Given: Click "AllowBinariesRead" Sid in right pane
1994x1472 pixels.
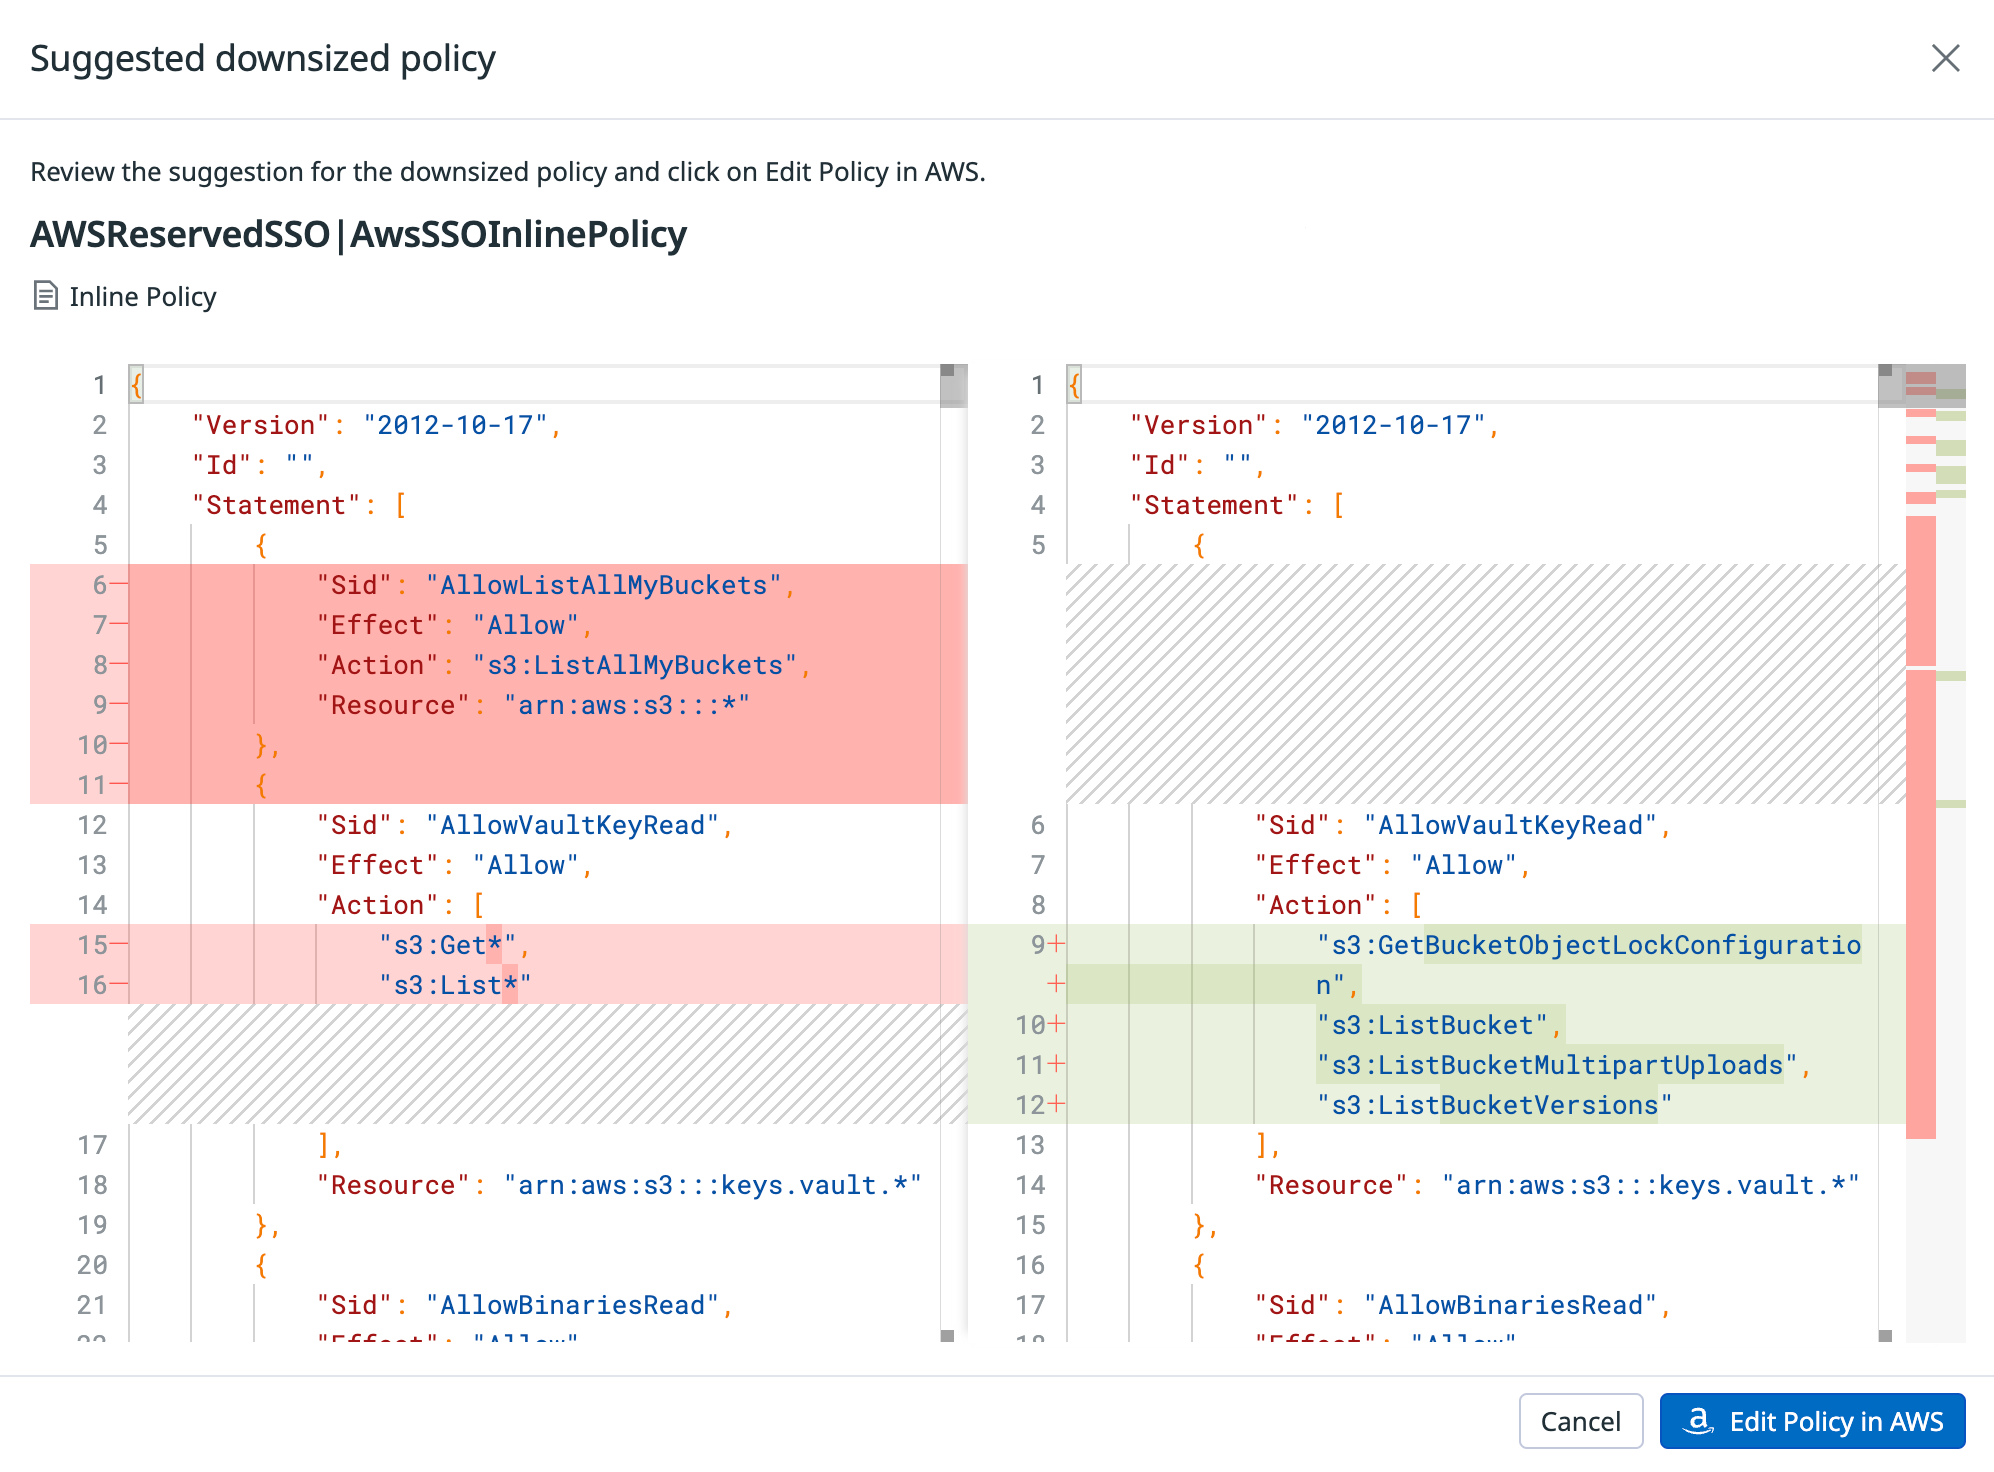Looking at the screenshot, I should [1463, 1305].
